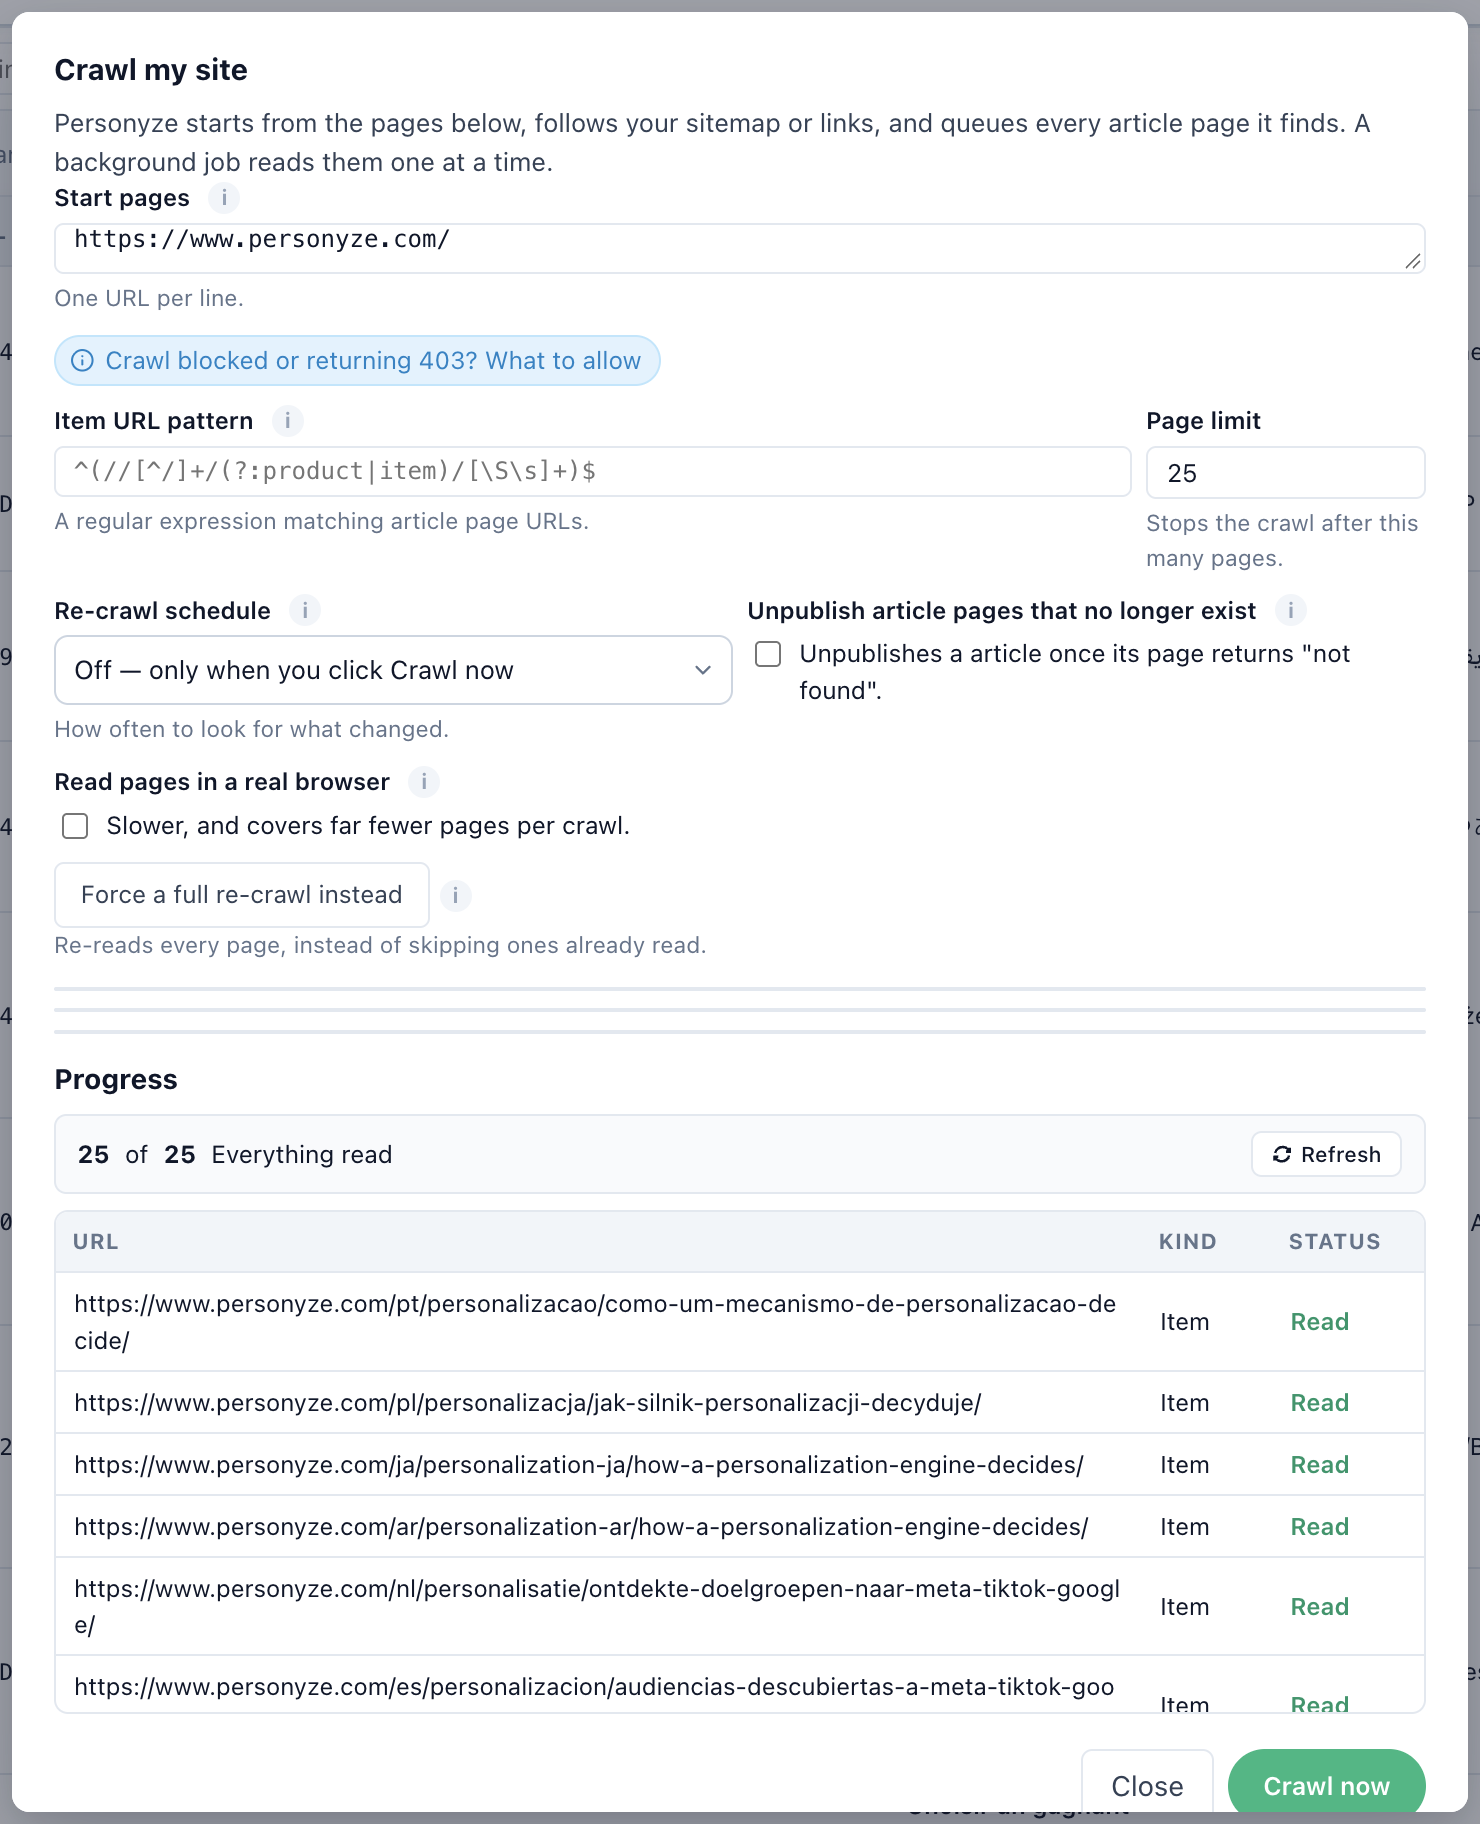Open the crawl blocked 403 help link
1480x1824 pixels.
click(357, 361)
